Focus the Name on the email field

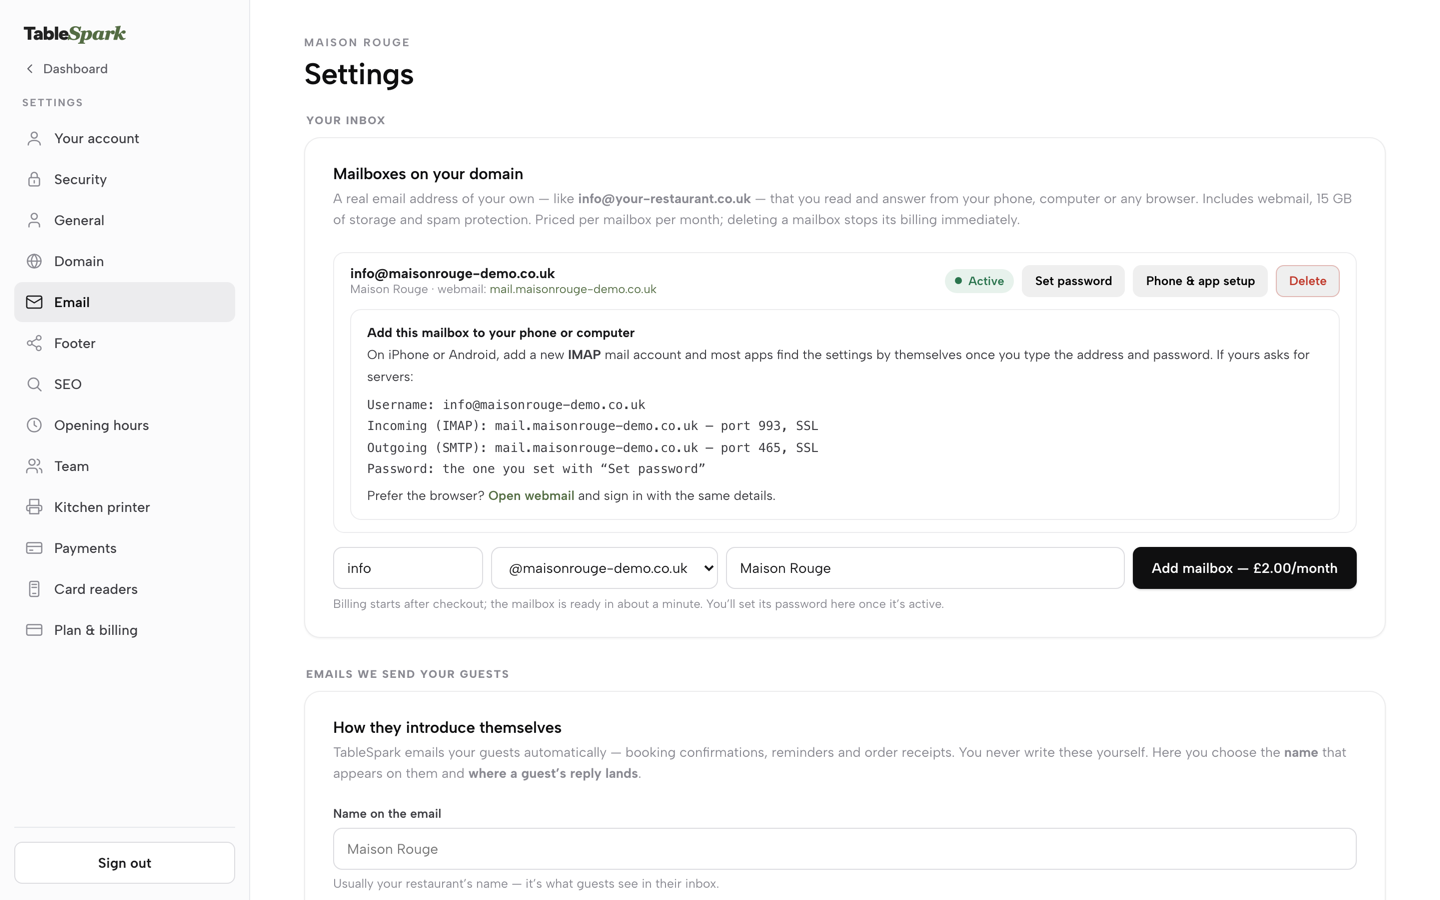[844, 849]
